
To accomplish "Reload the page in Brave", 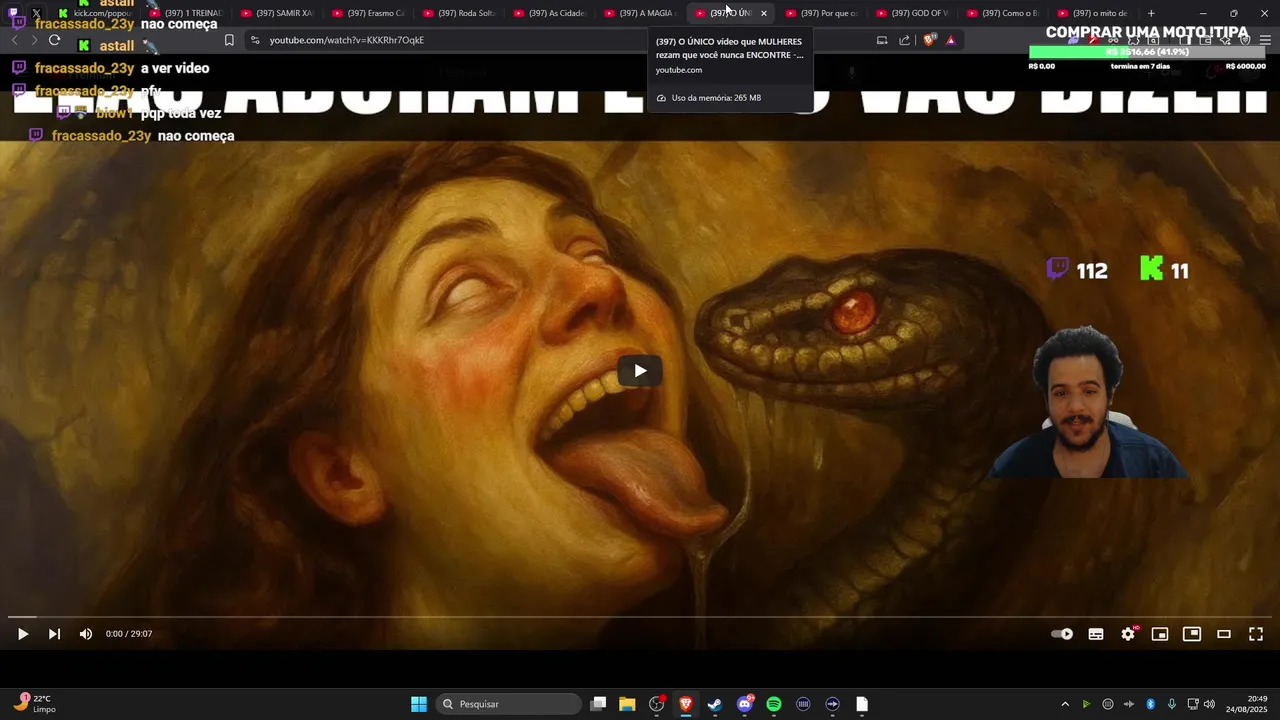I will (54, 40).
